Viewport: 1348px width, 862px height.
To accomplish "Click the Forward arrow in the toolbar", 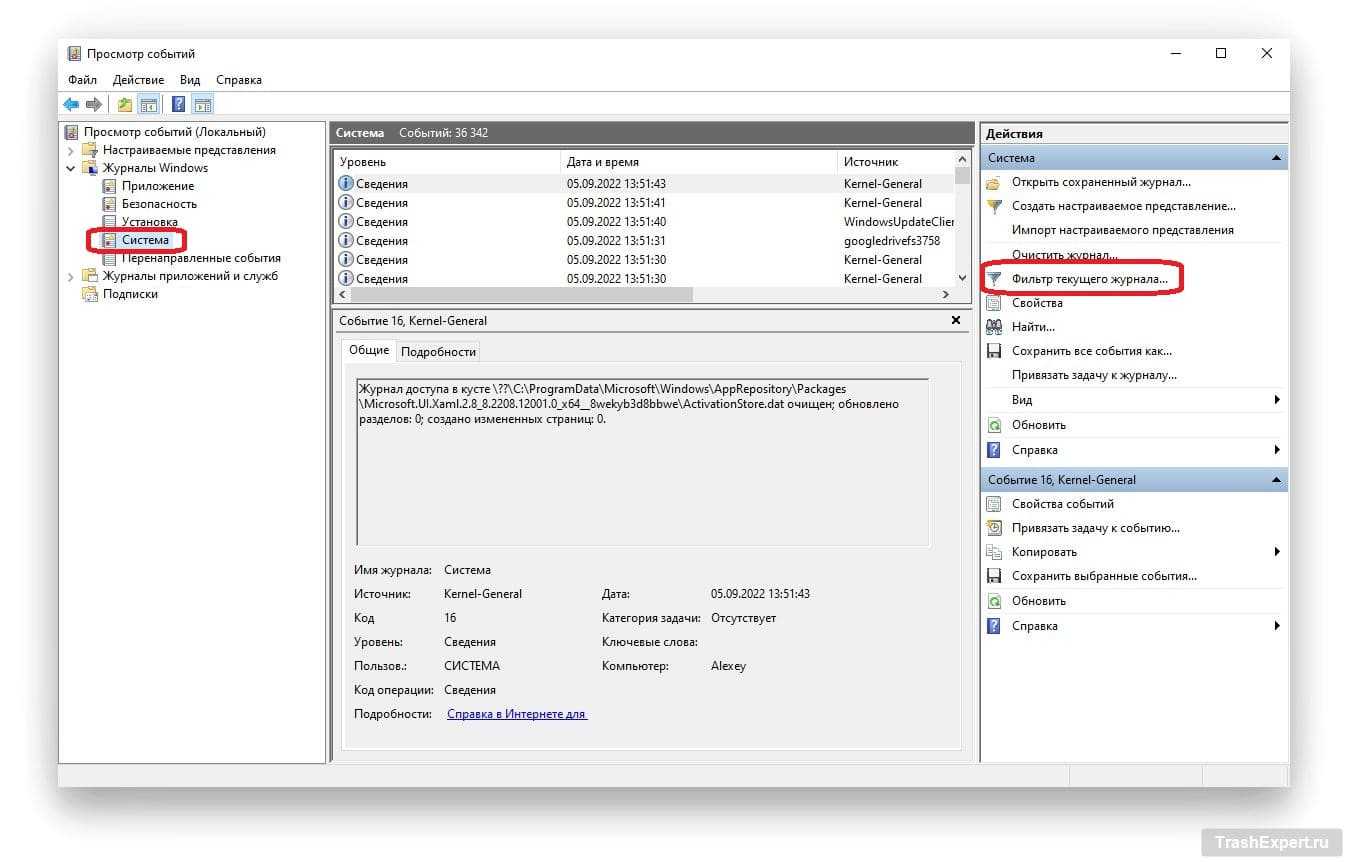I will [94, 104].
